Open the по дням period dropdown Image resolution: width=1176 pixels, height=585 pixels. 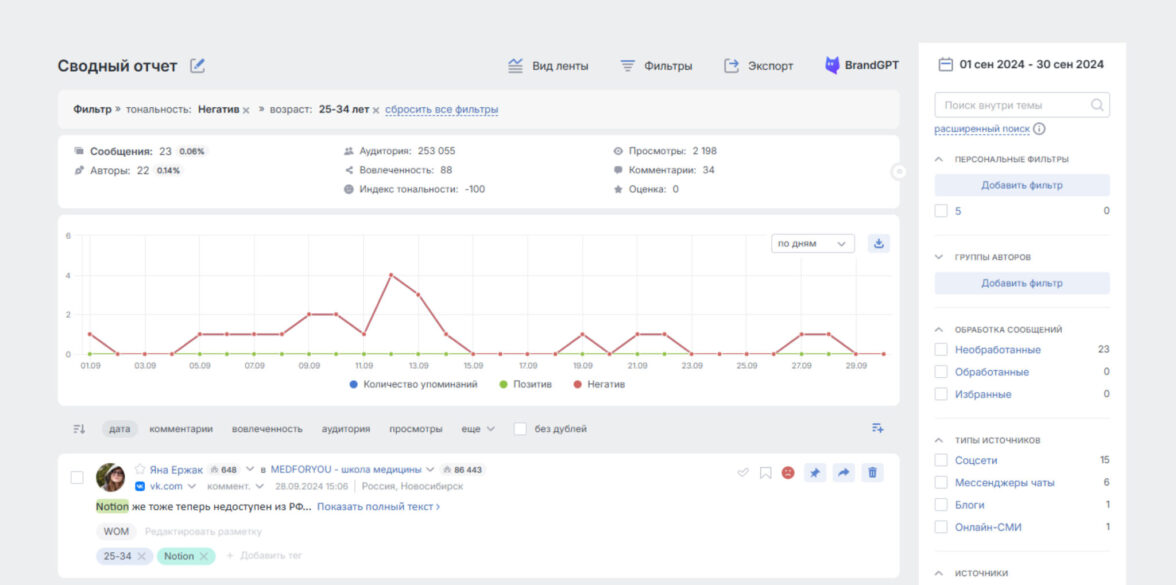[x=812, y=243]
